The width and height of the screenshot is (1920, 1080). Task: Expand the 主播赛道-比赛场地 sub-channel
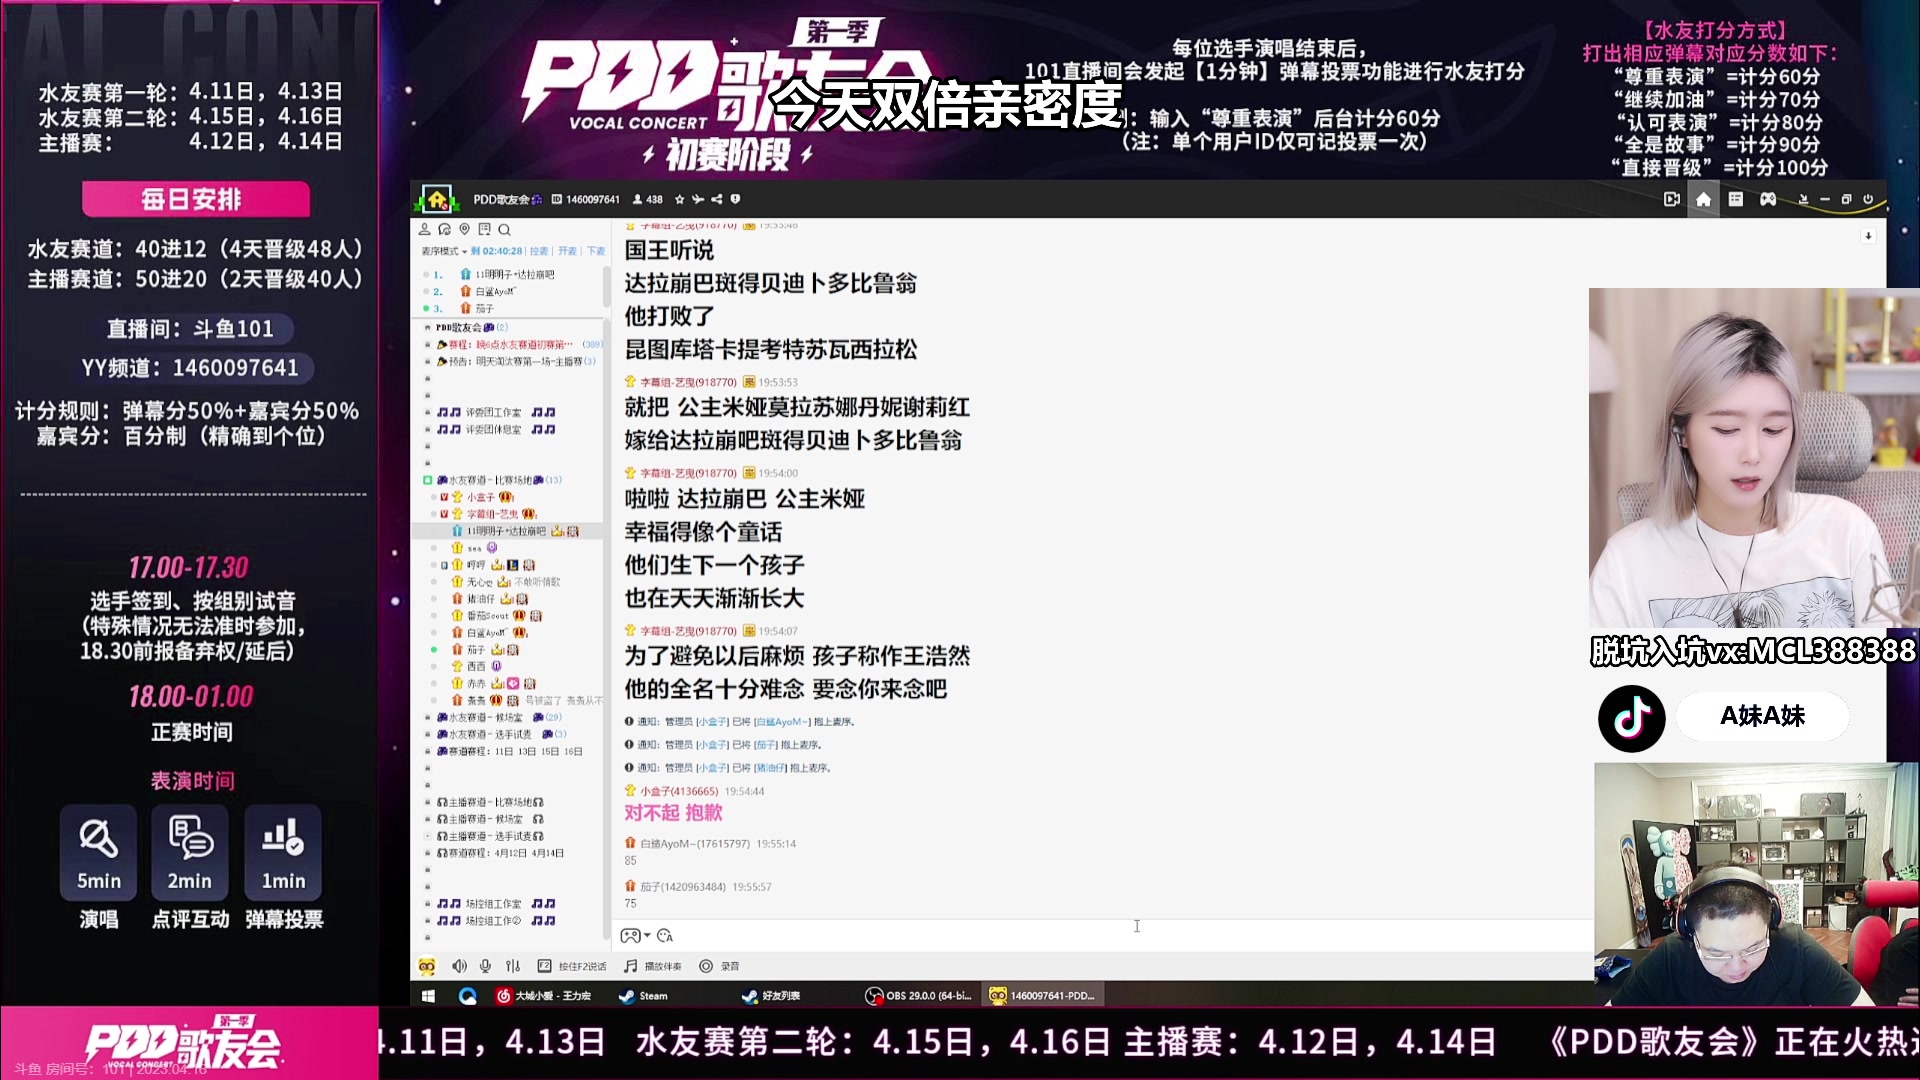pyautogui.click(x=427, y=802)
